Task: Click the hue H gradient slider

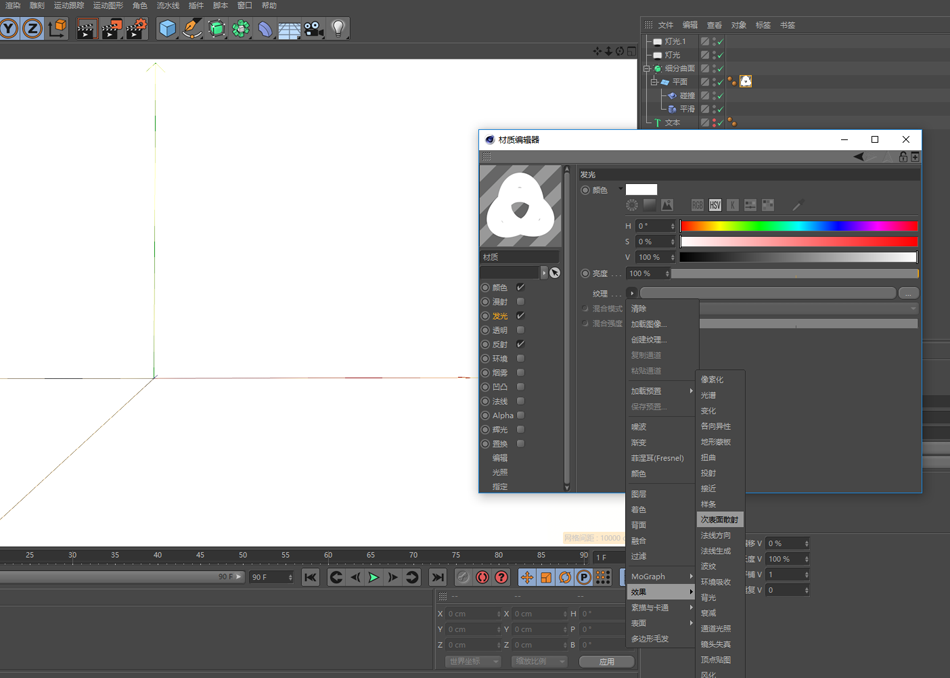Action: [x=799, y=226]
